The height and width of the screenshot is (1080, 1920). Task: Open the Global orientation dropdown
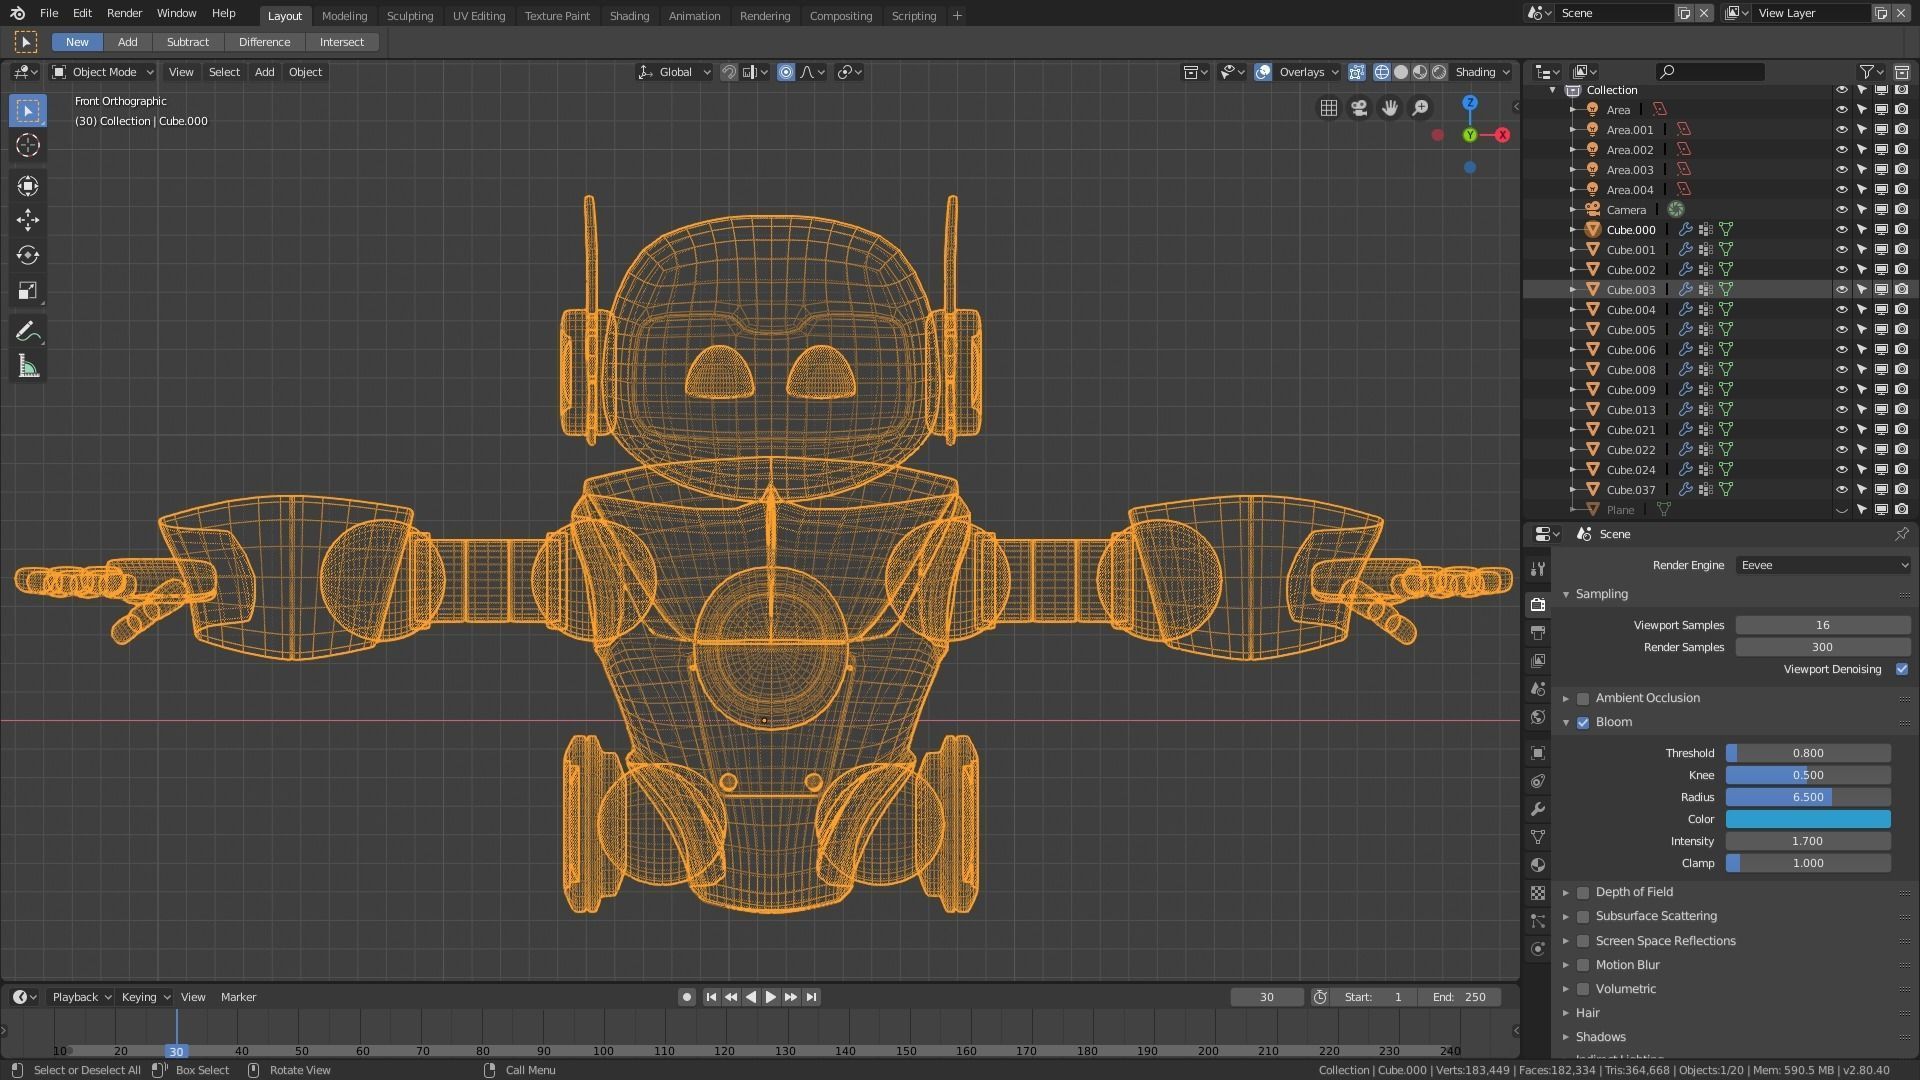tap(675, 72)
